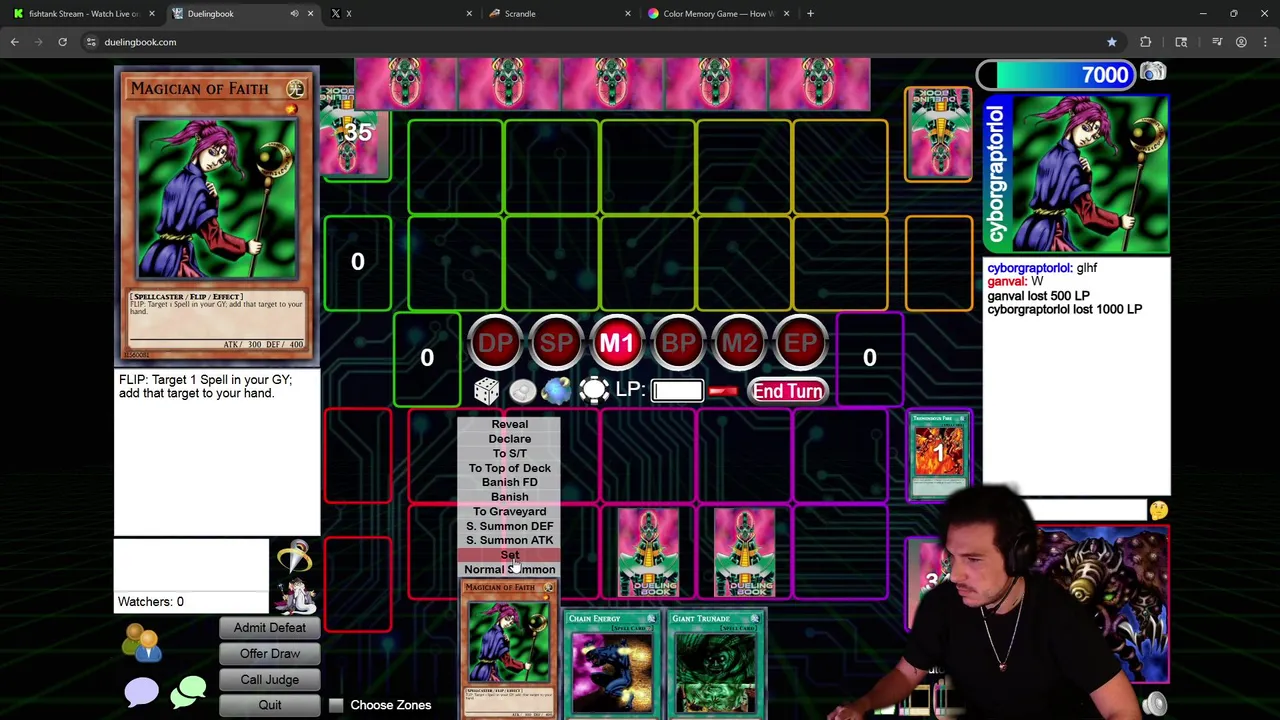
Task: Choose Declare from card menu
Action: (x=509, y=439)
